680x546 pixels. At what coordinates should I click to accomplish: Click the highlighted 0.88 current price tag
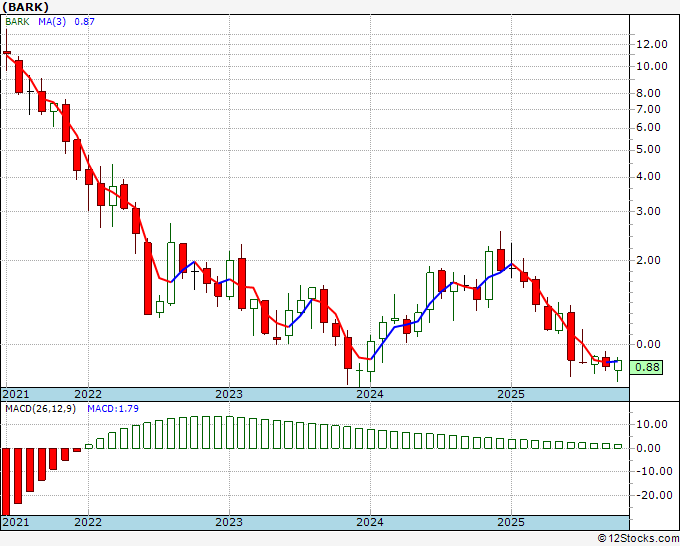pyautogui.click(x=646, y=367)
